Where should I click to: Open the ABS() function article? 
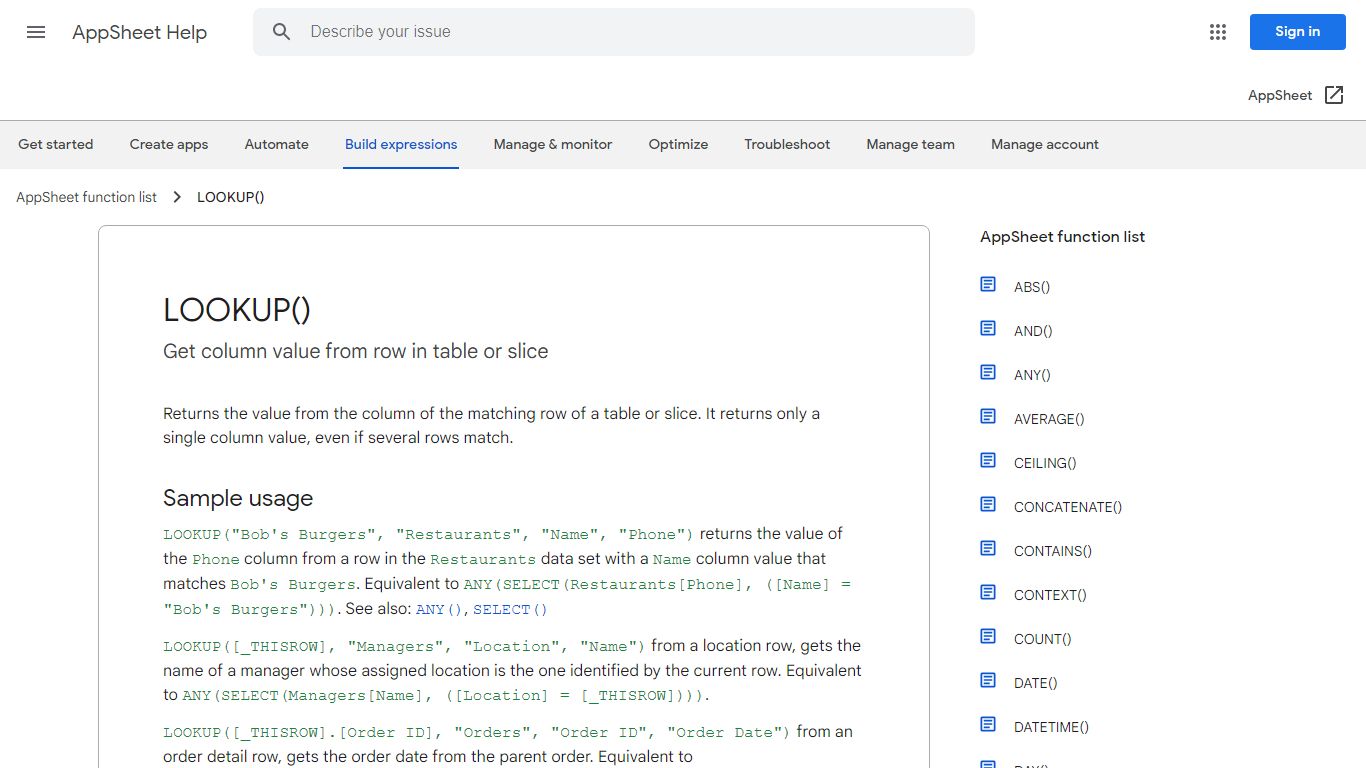(x=1032, y=287)
